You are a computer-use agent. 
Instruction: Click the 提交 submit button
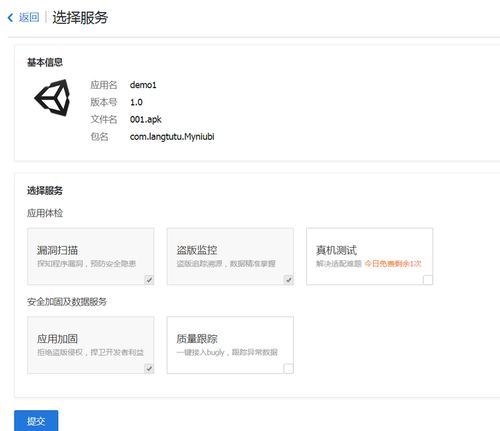[36, 421]
